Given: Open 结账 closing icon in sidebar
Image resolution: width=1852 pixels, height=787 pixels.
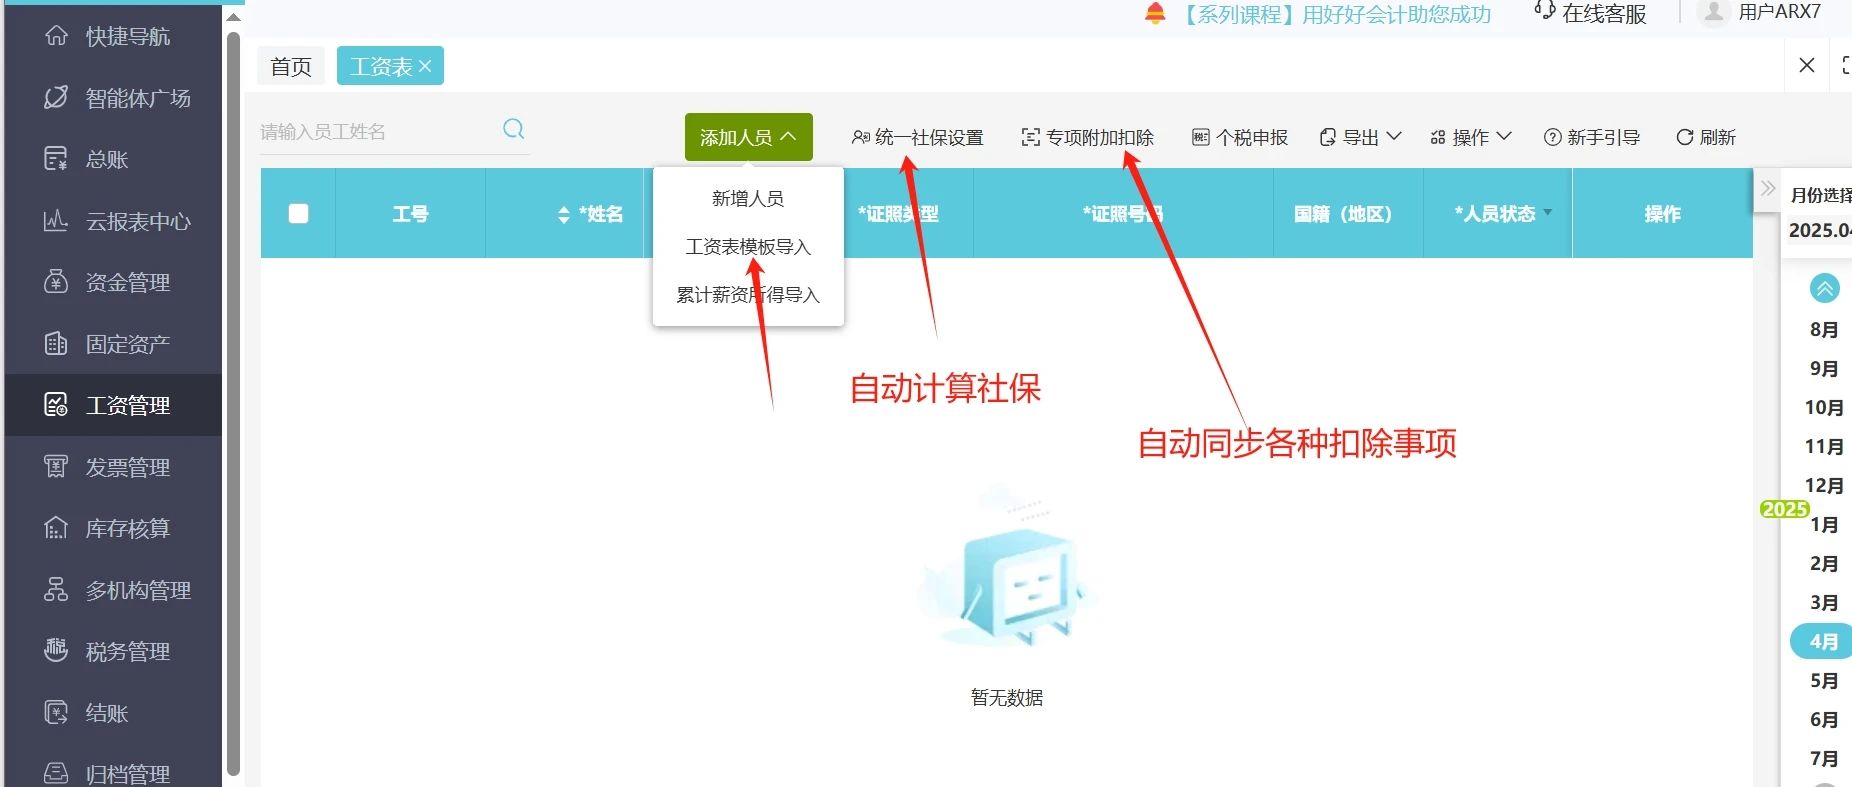Looking at the screenshot, I should (x=56, y=713).
